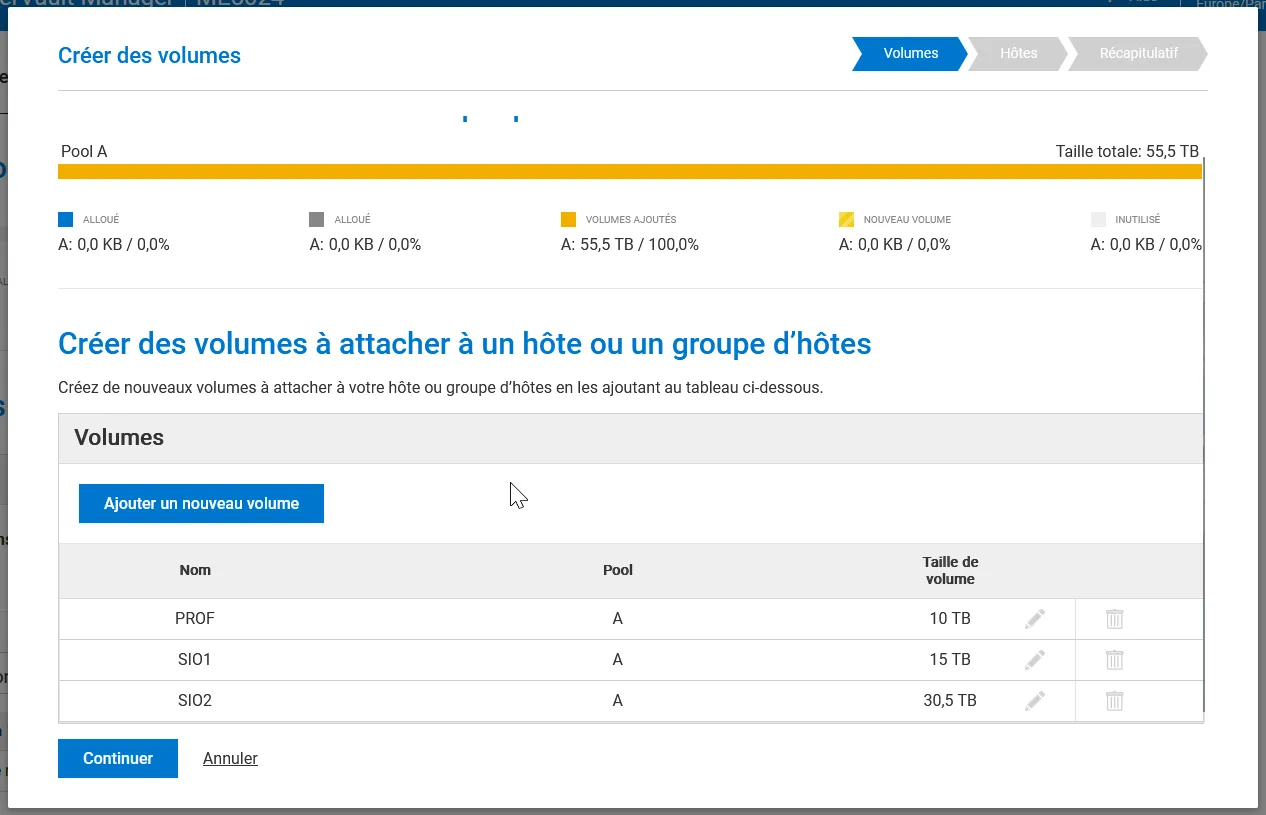Open the Récapitulatif wizard step
1266x815 pixels.
pos(1138,54)
